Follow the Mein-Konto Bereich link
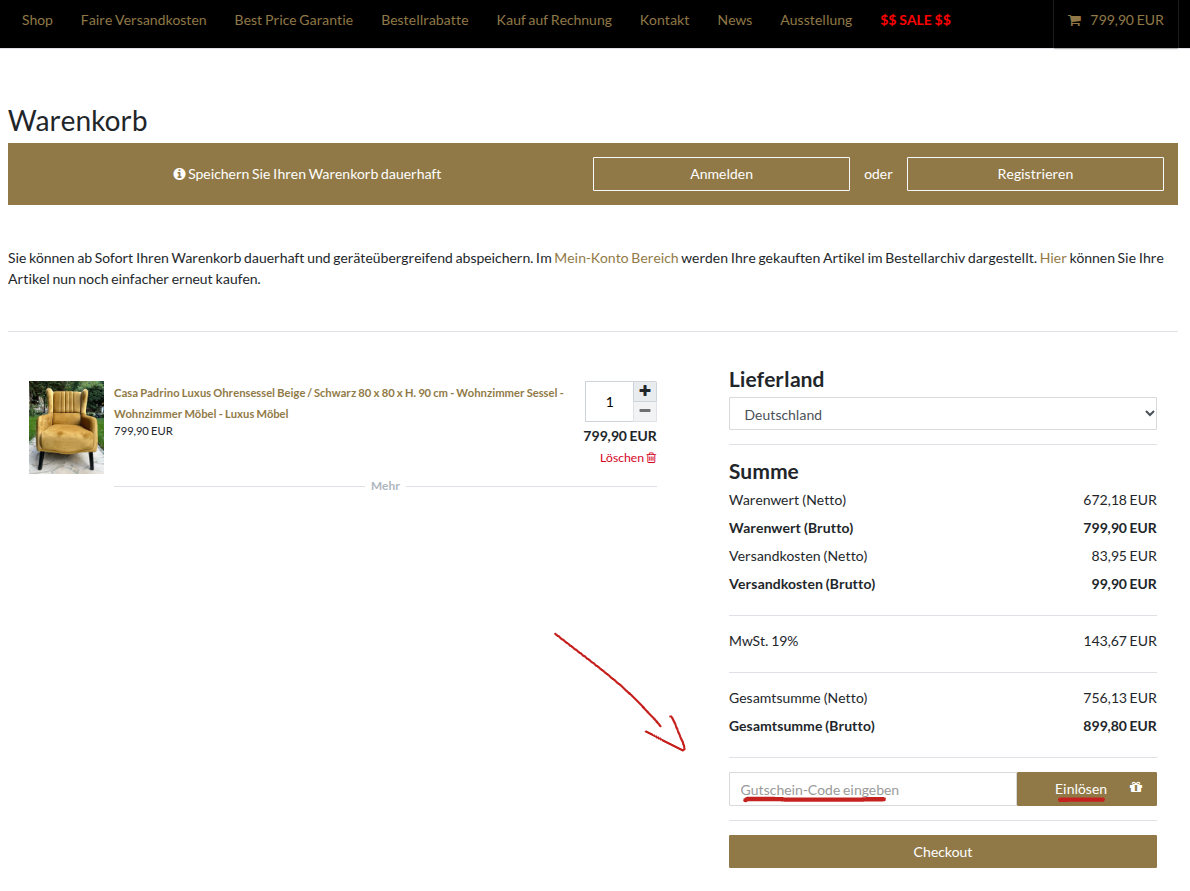This screenshot has width=1190, height=891. [616, 258]
